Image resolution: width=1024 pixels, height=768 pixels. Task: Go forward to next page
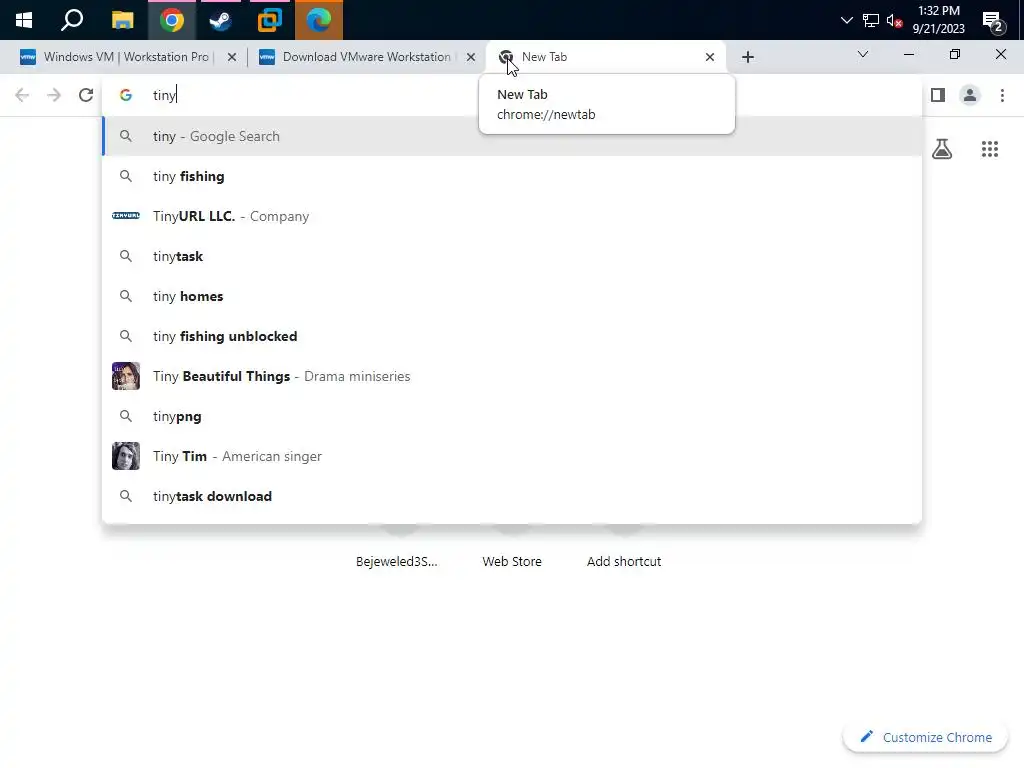(54, 95)
